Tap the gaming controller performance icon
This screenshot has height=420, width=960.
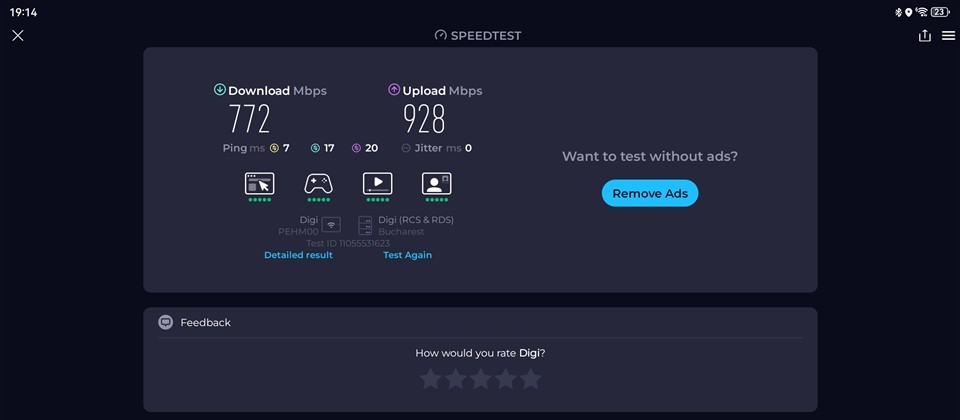point(318,184)
